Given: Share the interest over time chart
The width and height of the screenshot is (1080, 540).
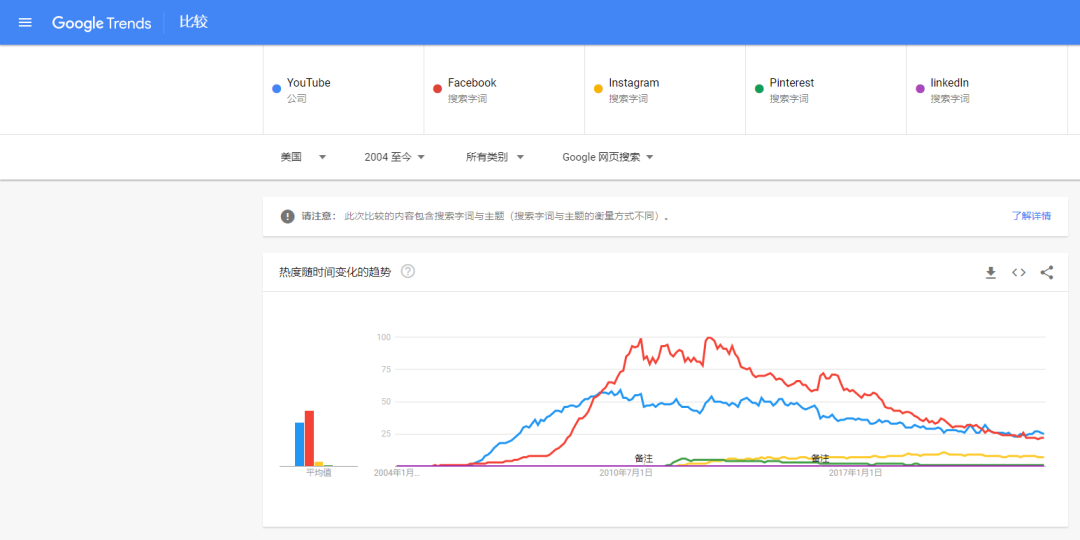Looking at the screenshot, I should coord(1047,273).
